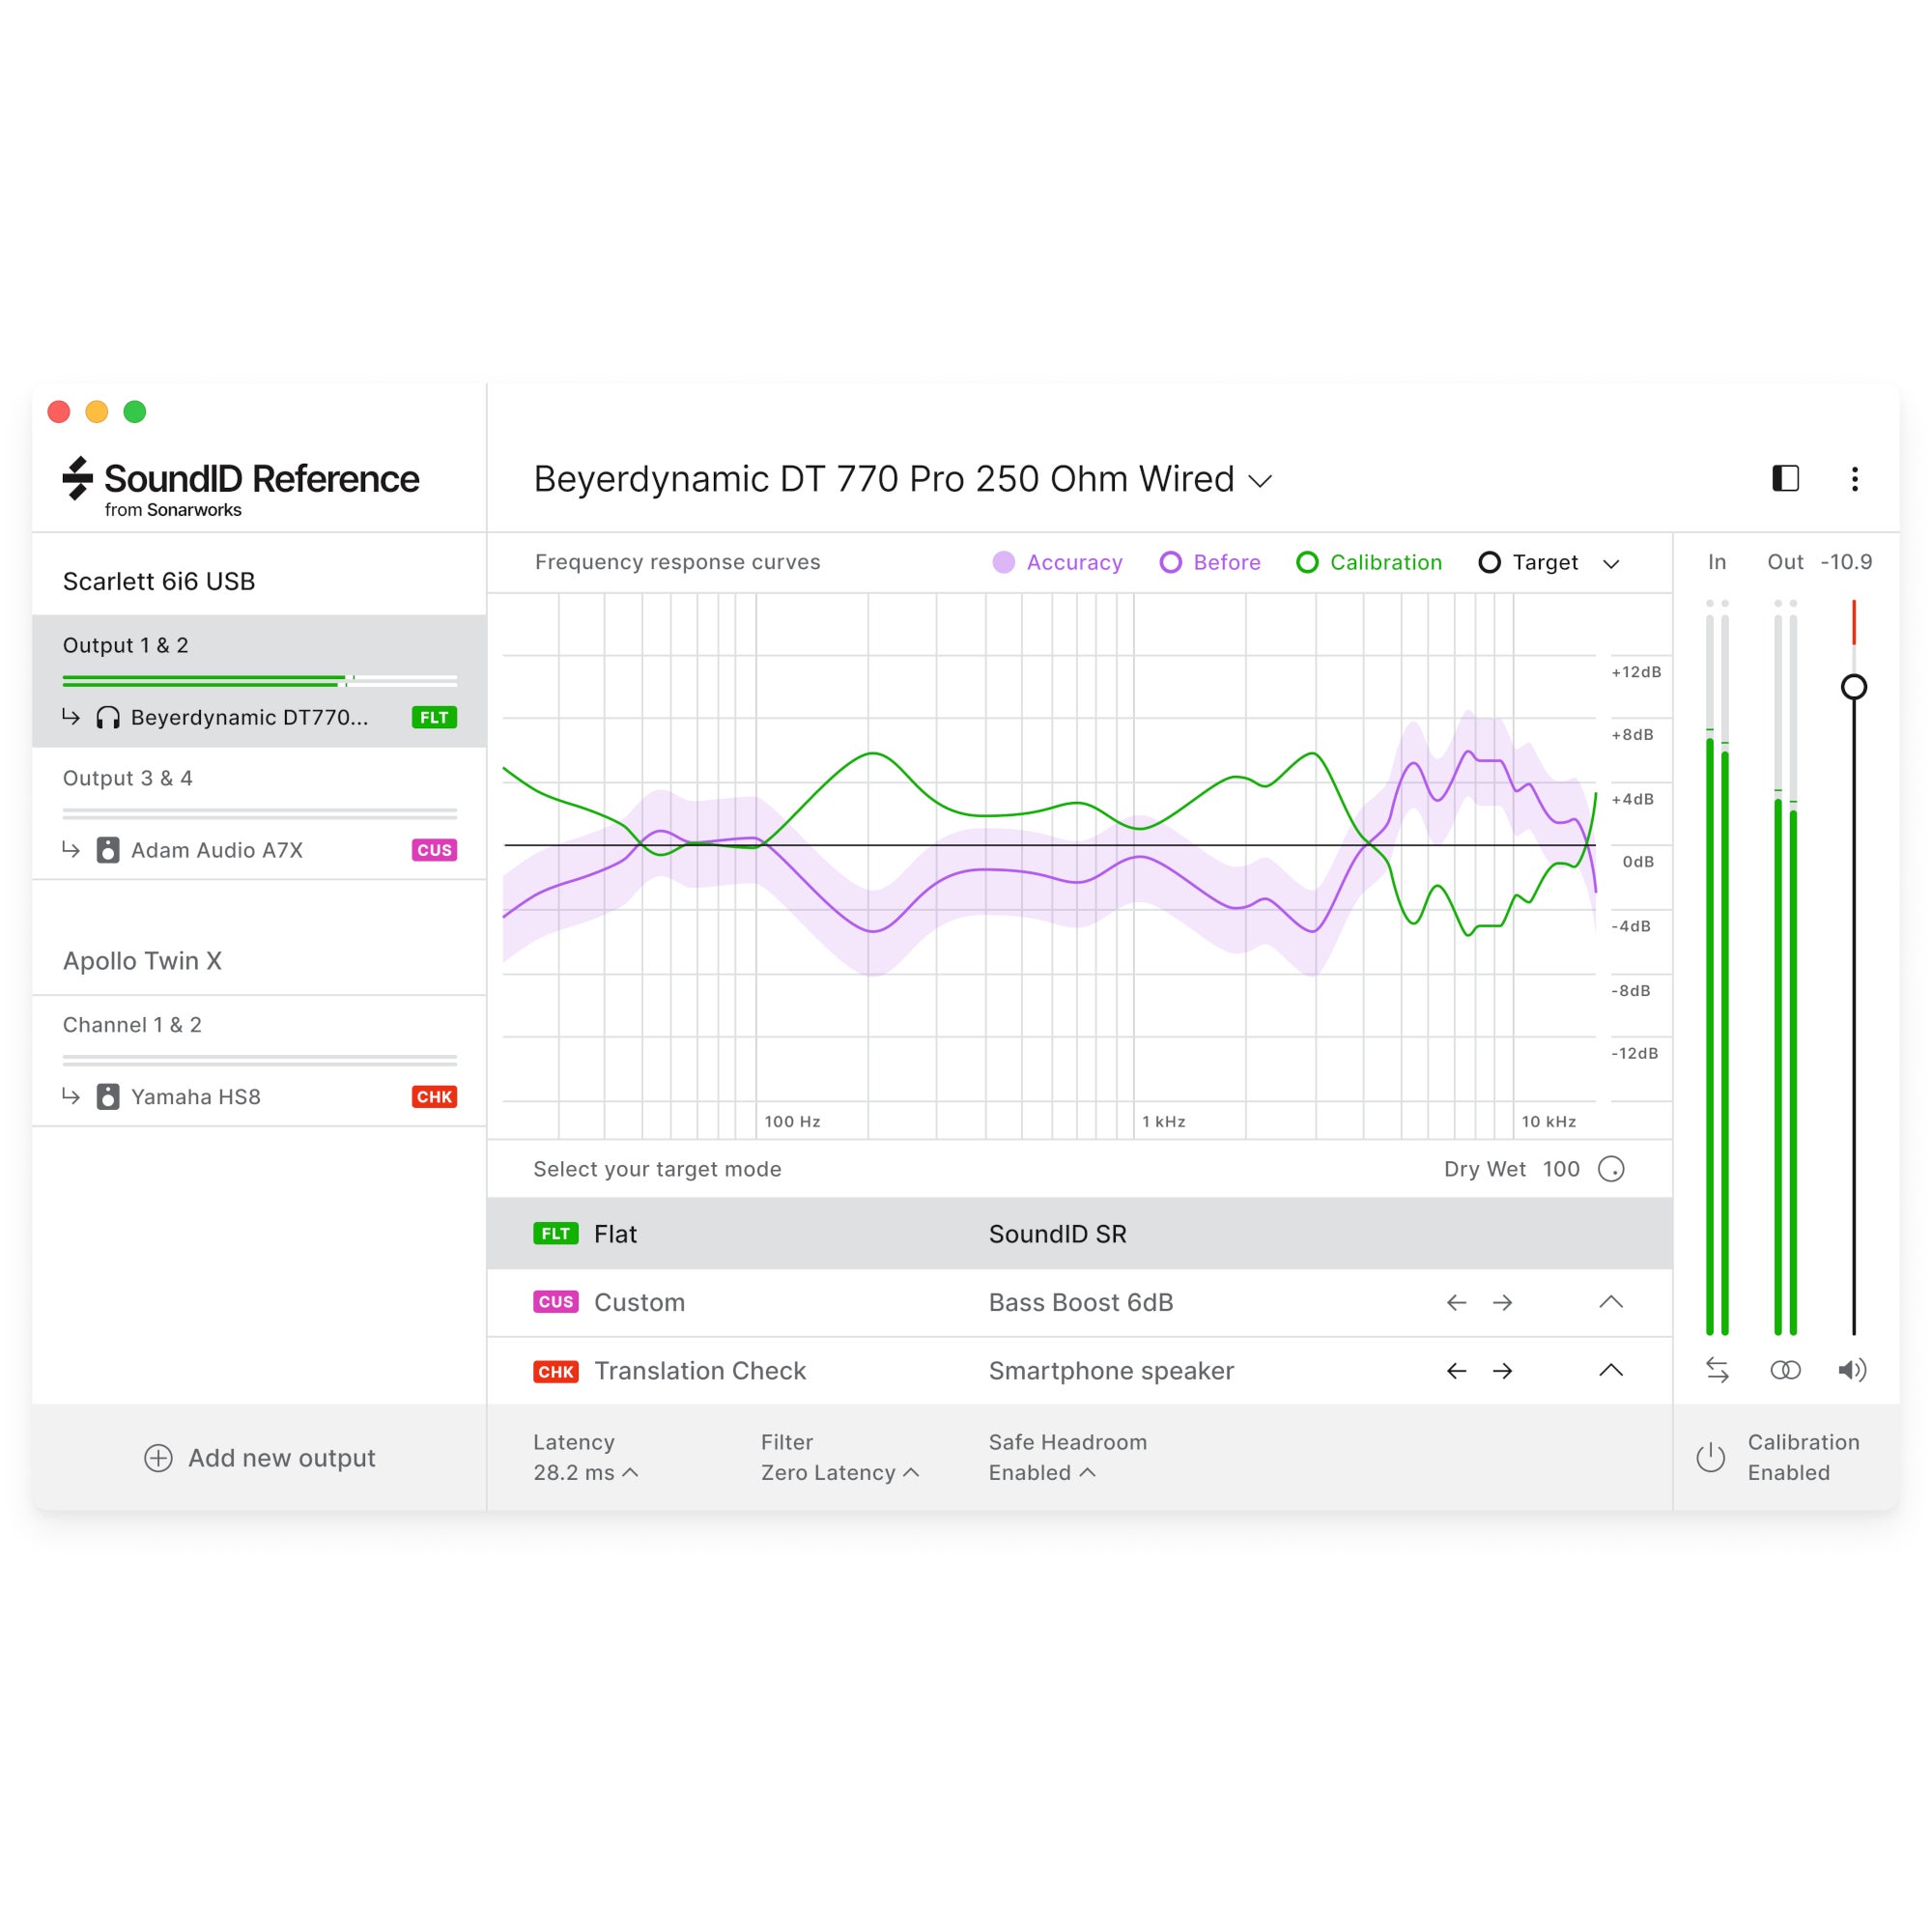Click the speaker icon beside Yamaha HS8
Image resolution: width=1932 pixels, height=1932 pixels.
point(108,1097)
